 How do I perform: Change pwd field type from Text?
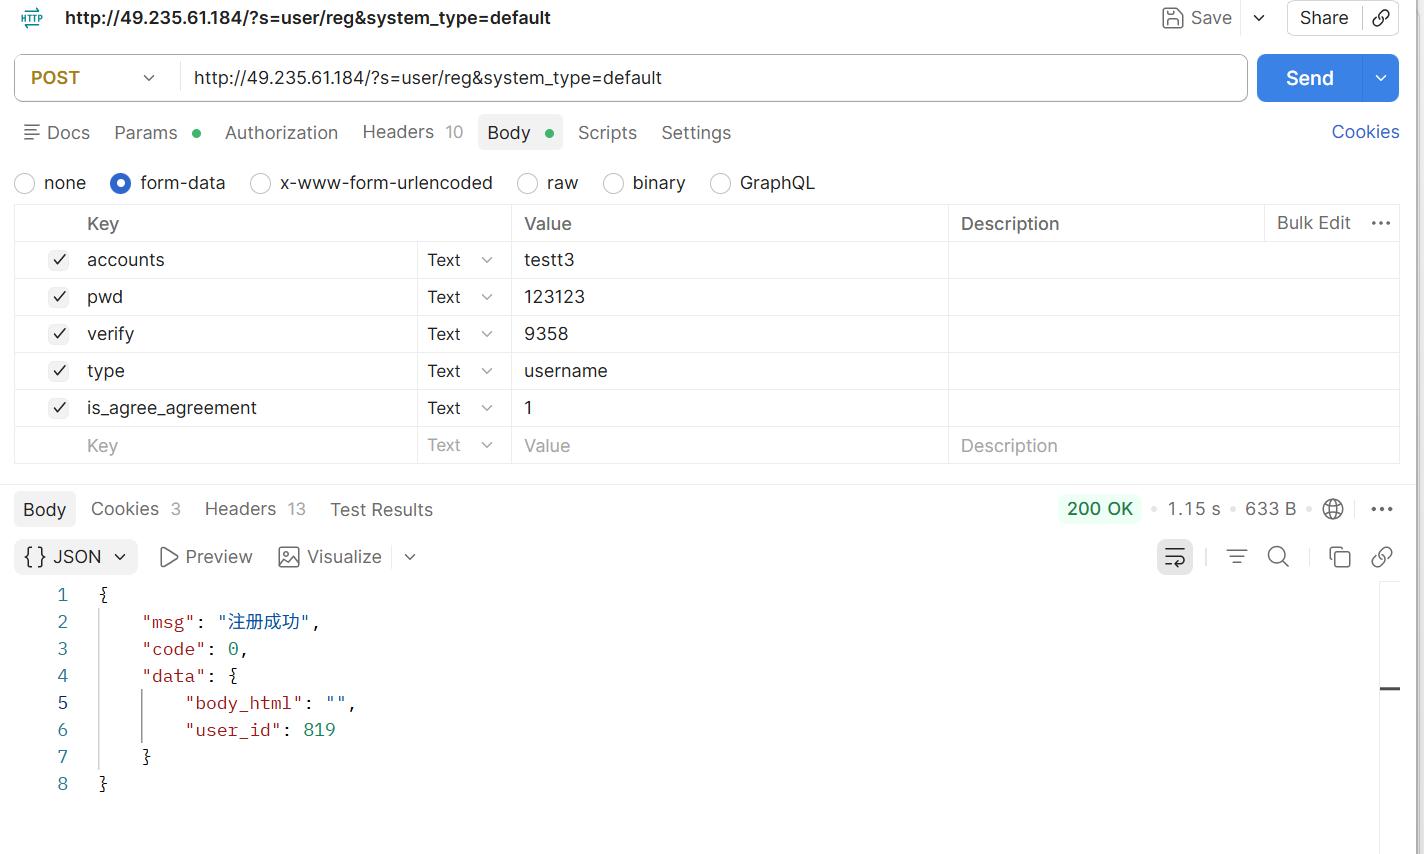(461, 297)
